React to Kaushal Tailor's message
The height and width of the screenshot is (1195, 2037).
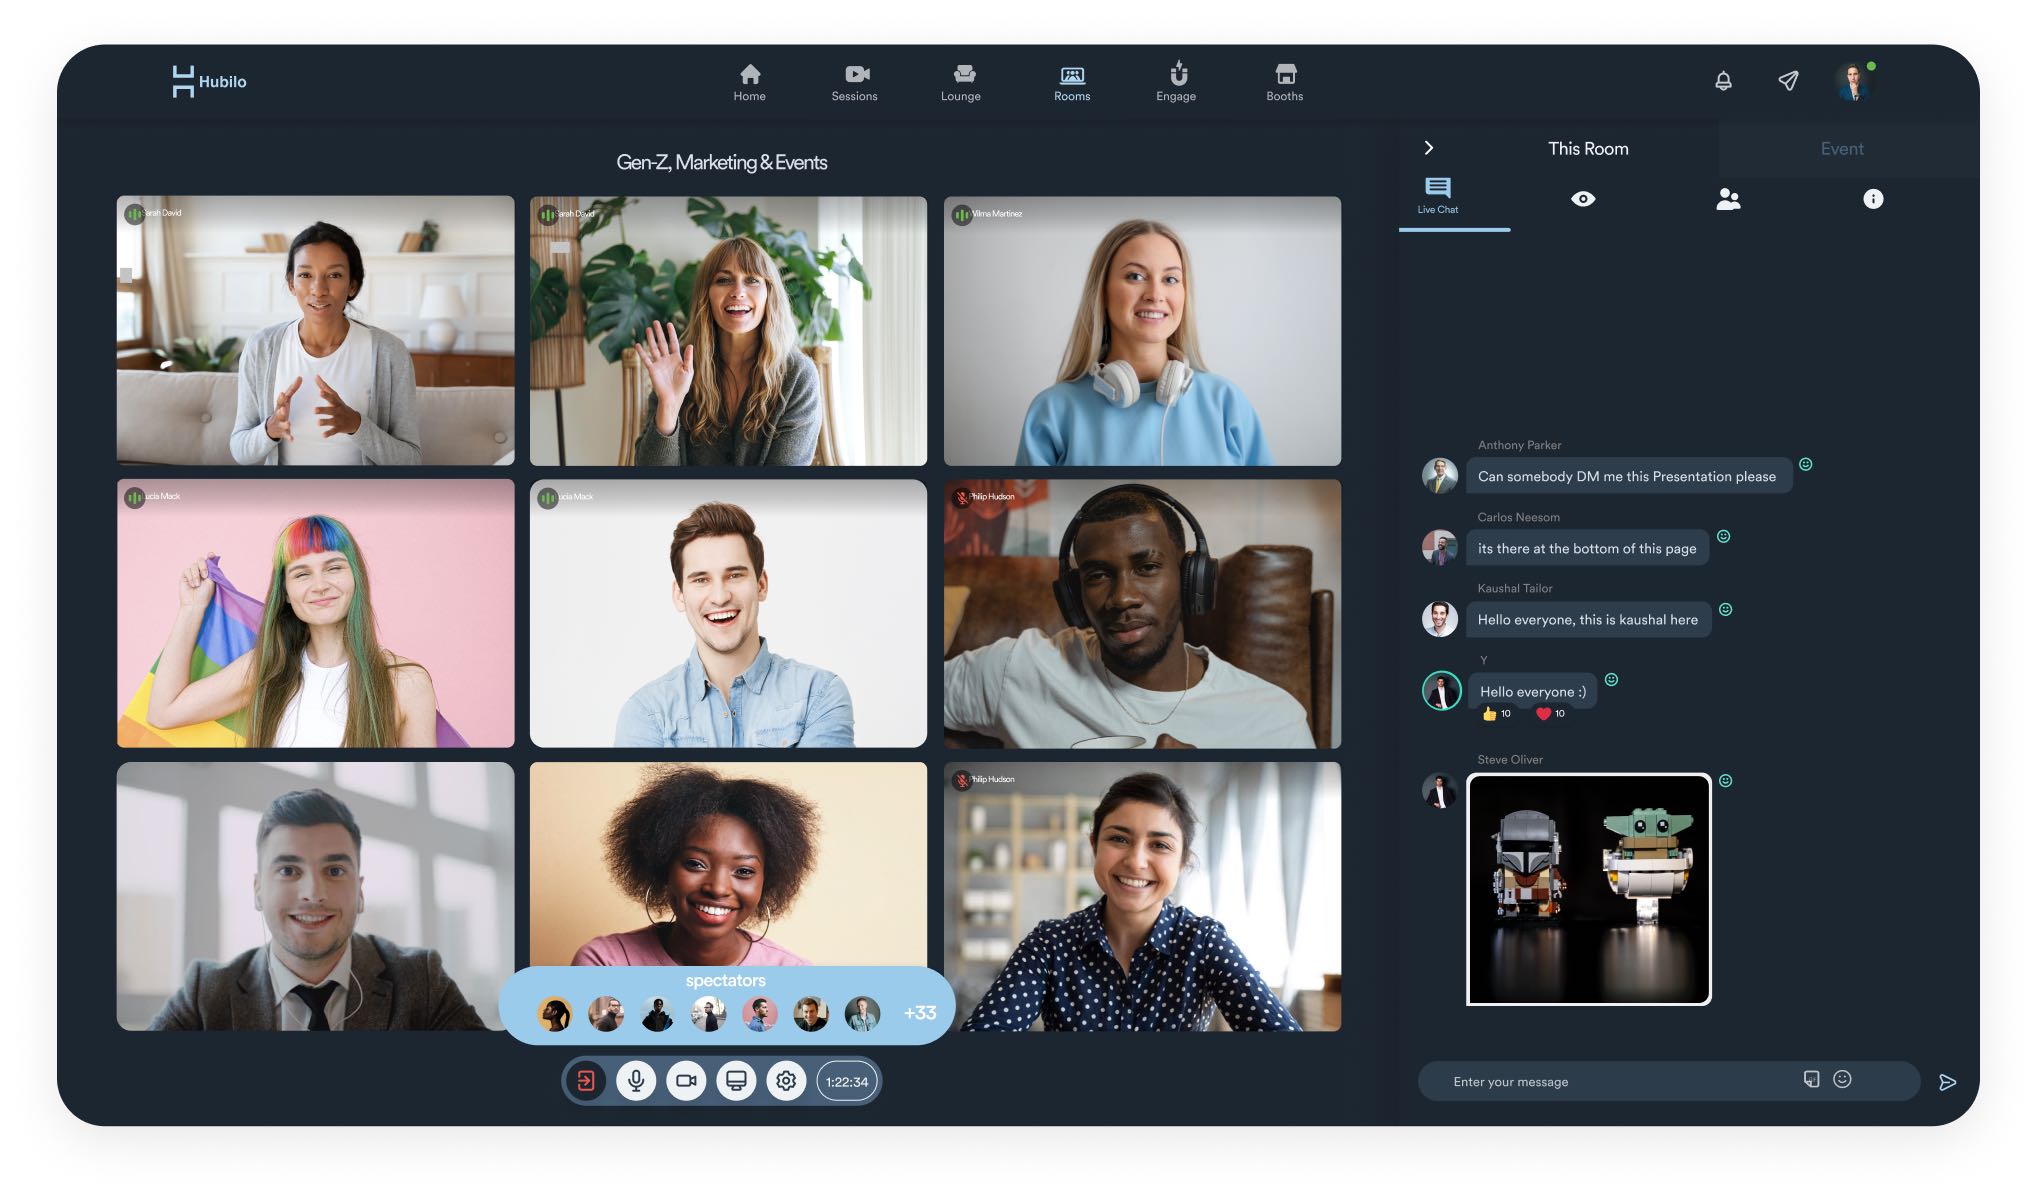(x=1725, y=609)
